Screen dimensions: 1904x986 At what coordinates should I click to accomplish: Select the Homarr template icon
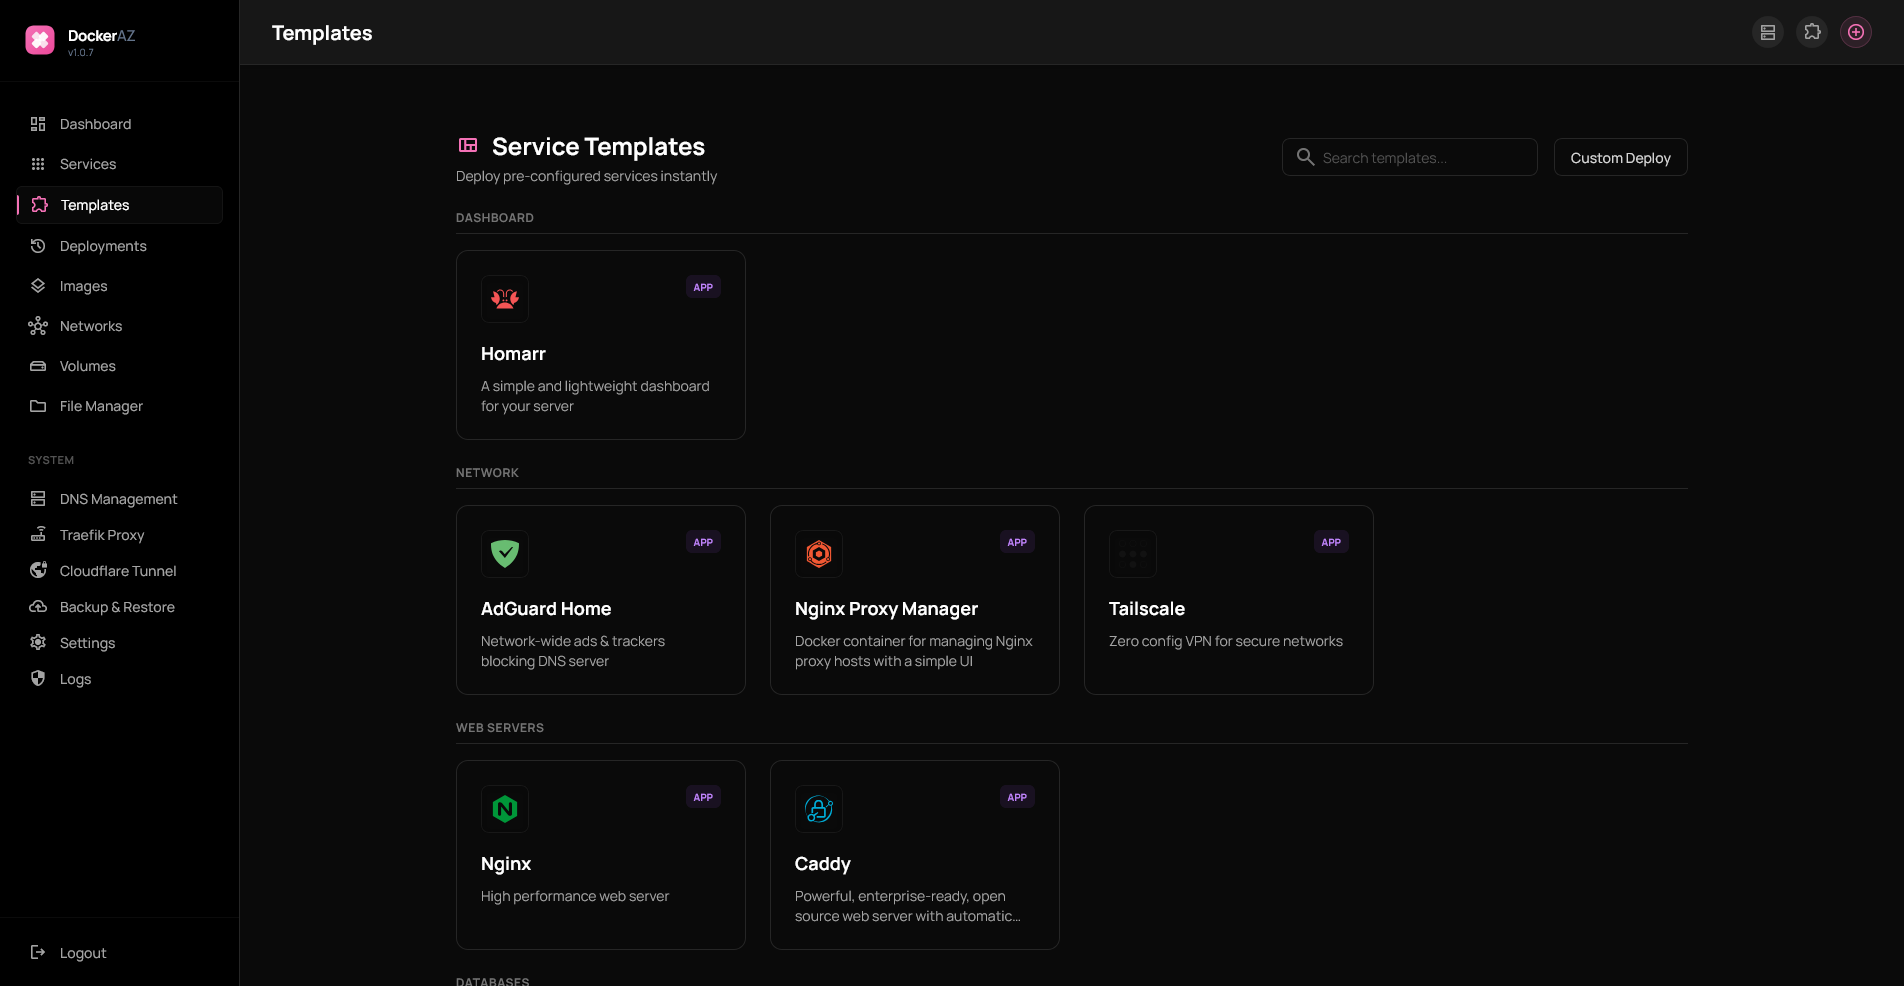[x=505, y=299]
